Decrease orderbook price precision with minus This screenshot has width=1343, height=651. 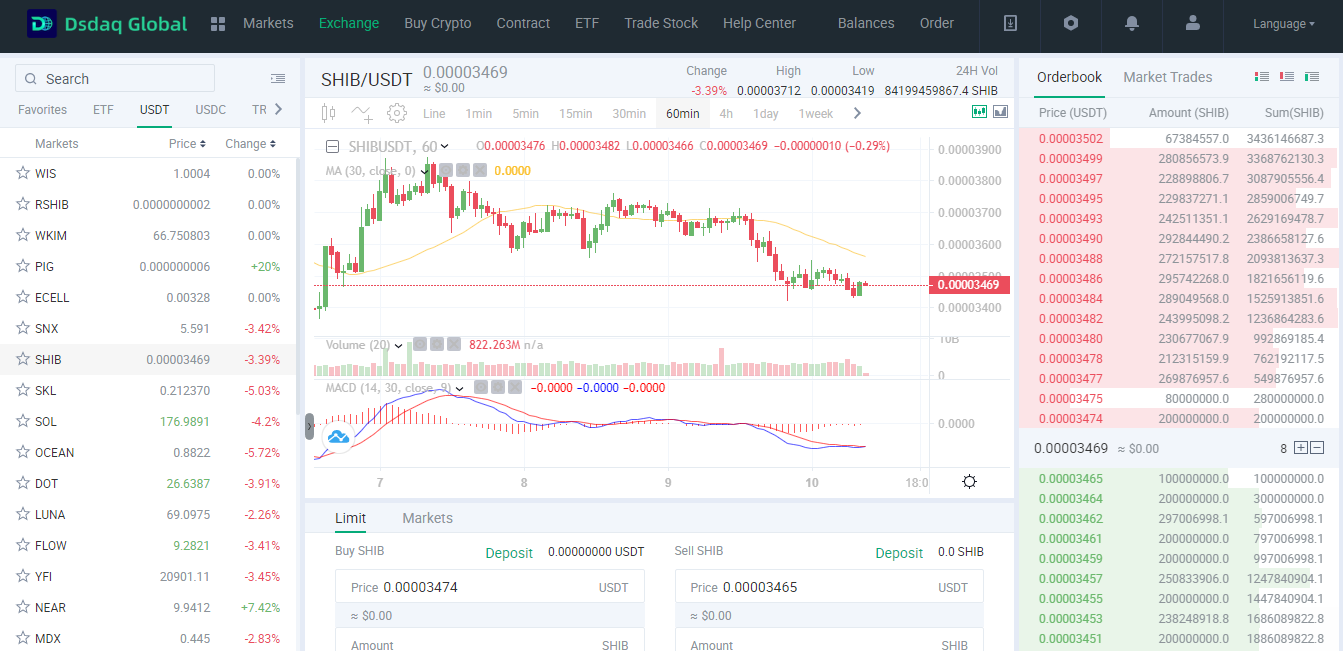[x=1317, y=448]
